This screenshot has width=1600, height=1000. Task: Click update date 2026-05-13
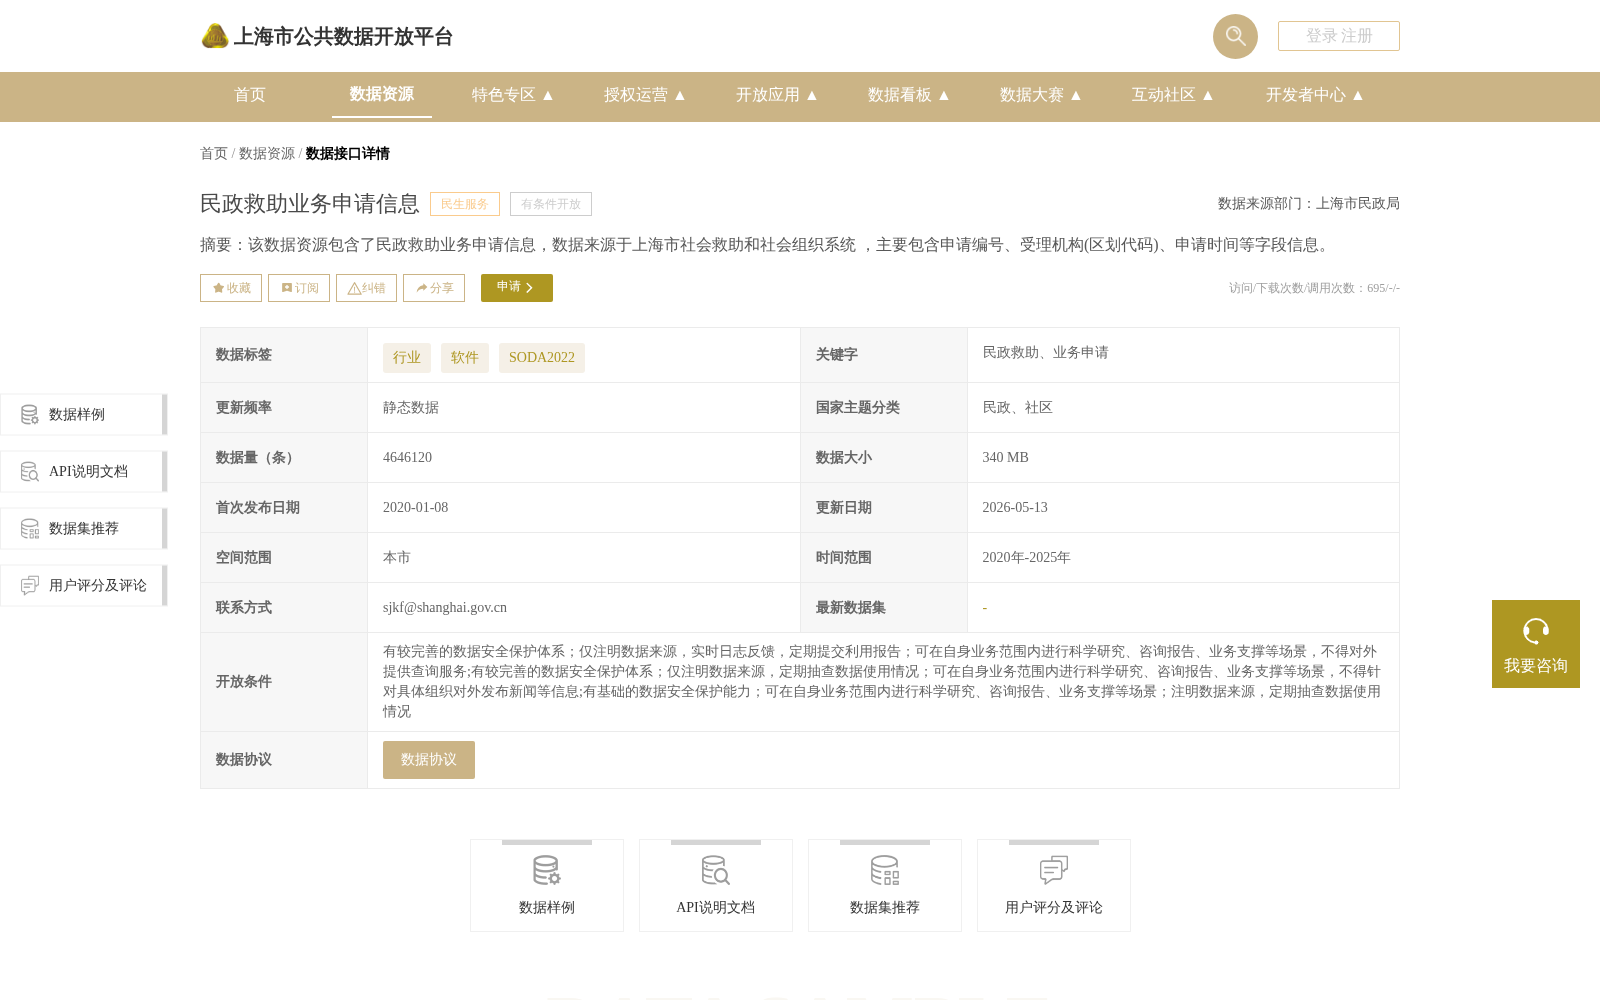pyautogui.click(x=1015, y=508)
